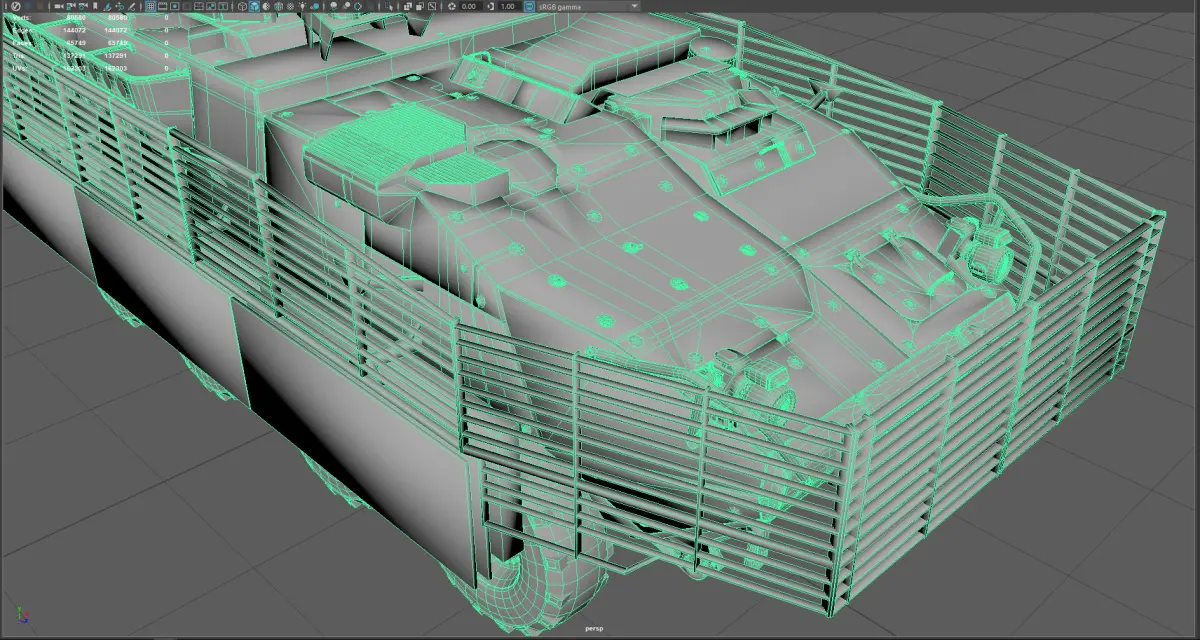The width and height of the screenshot is (1200, 640).
Task: Toggle the X-Ray display icon
Action: 408,6
